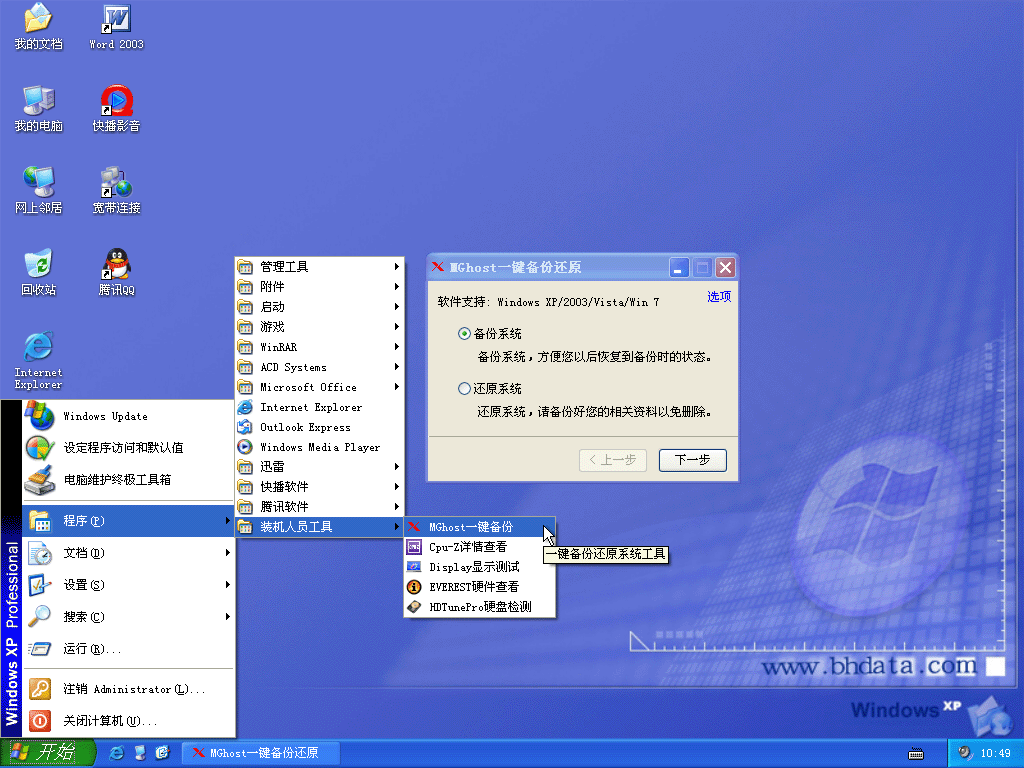Click the disabled 上一步 button
The width and height of the screenshot is (1024, 768).
pyautogui.click(x=613, y=460)
